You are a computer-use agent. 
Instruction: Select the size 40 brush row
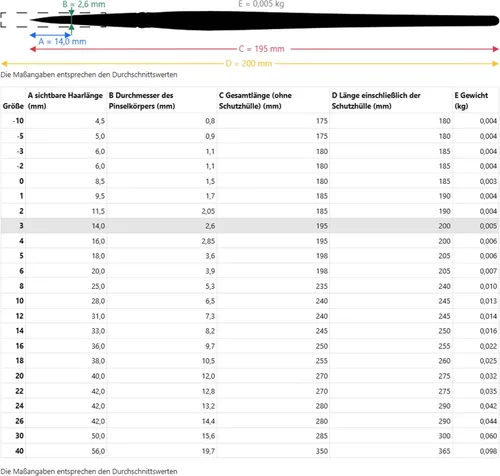(x=250, y=451)
